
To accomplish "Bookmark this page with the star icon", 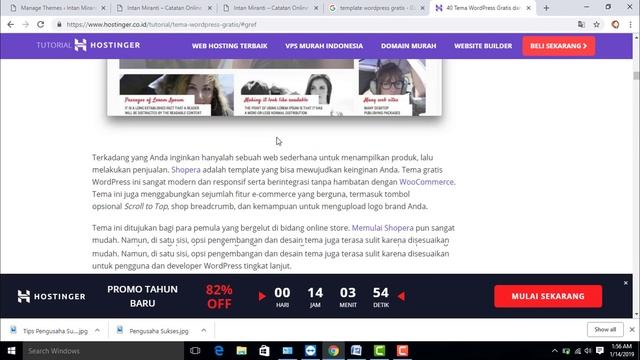I will click(x=596, y=24).
